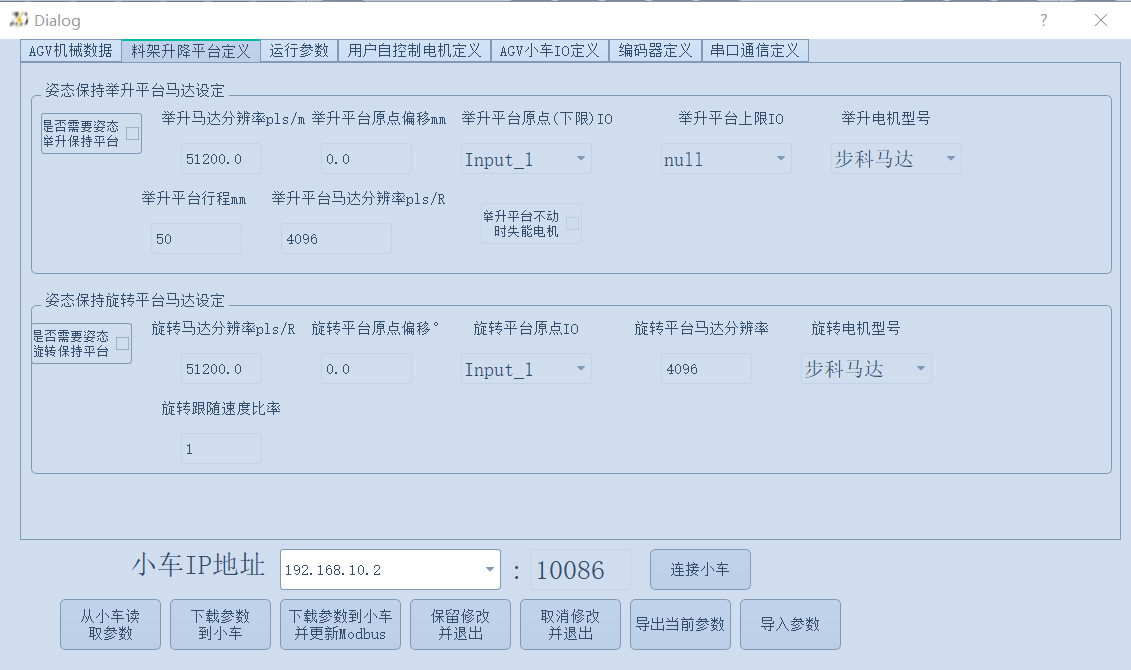Open the 编码器定义 tab
Viewport: 1131px width, 670px height.
pyautogui.click(x=655, y=50)
